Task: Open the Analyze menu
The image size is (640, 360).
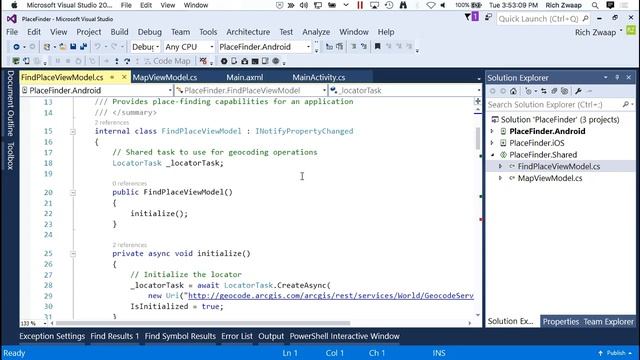Action: click(316, 32)
